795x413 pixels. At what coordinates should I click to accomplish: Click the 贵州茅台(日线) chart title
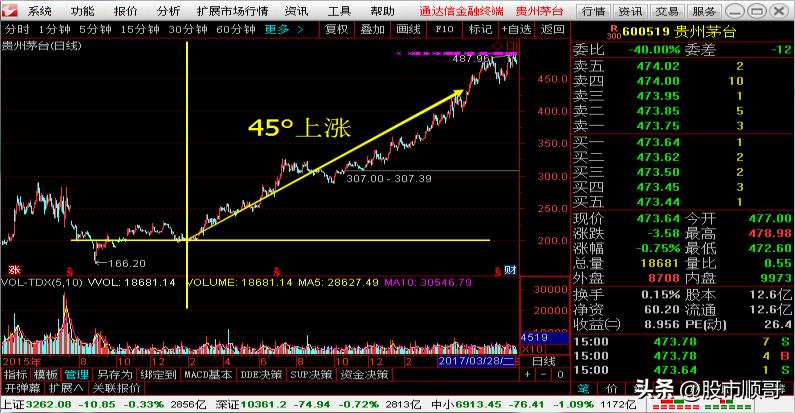click(42, 46)
